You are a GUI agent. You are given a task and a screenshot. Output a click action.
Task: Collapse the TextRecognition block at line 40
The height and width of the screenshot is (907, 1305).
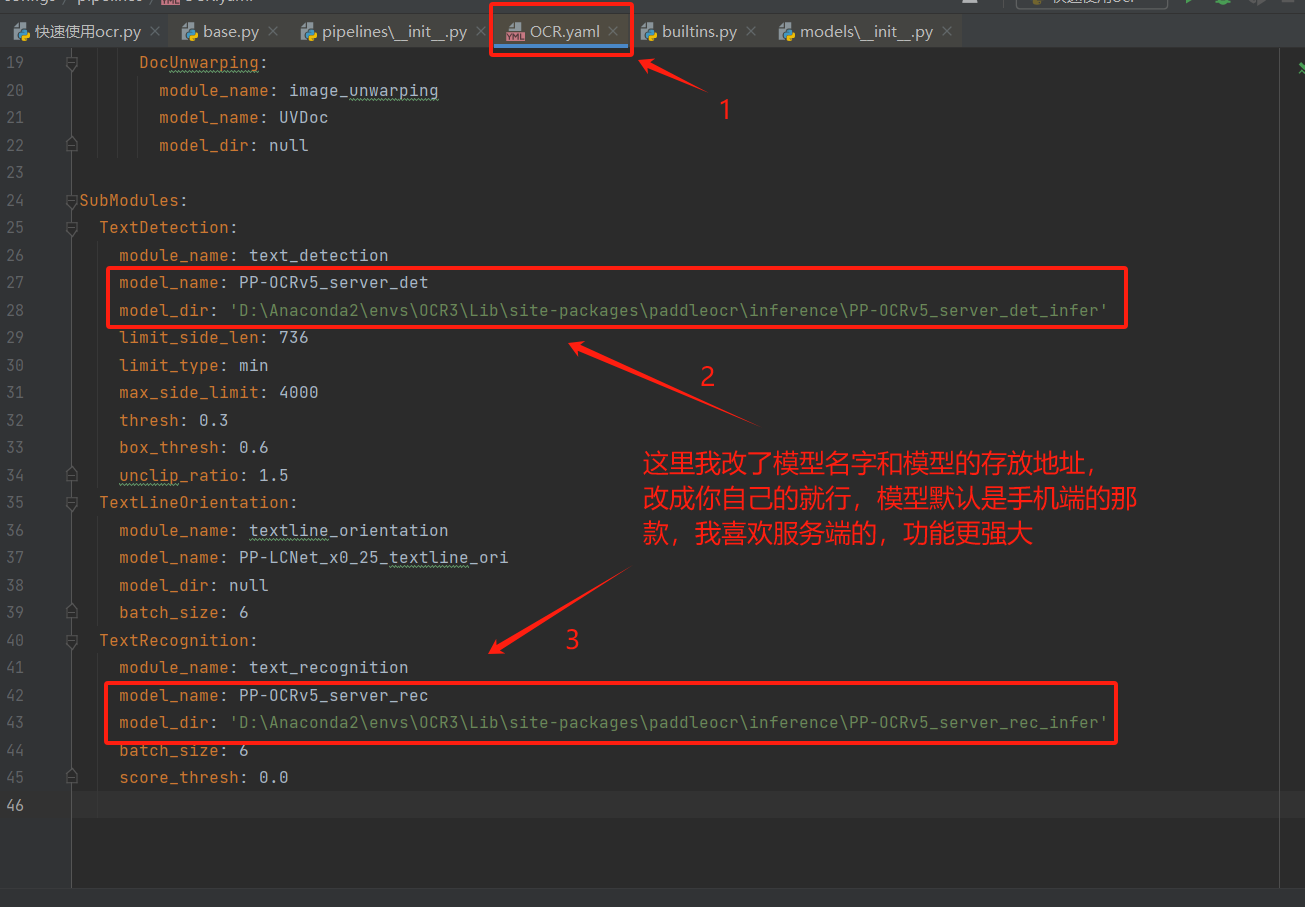pos(71,640)
